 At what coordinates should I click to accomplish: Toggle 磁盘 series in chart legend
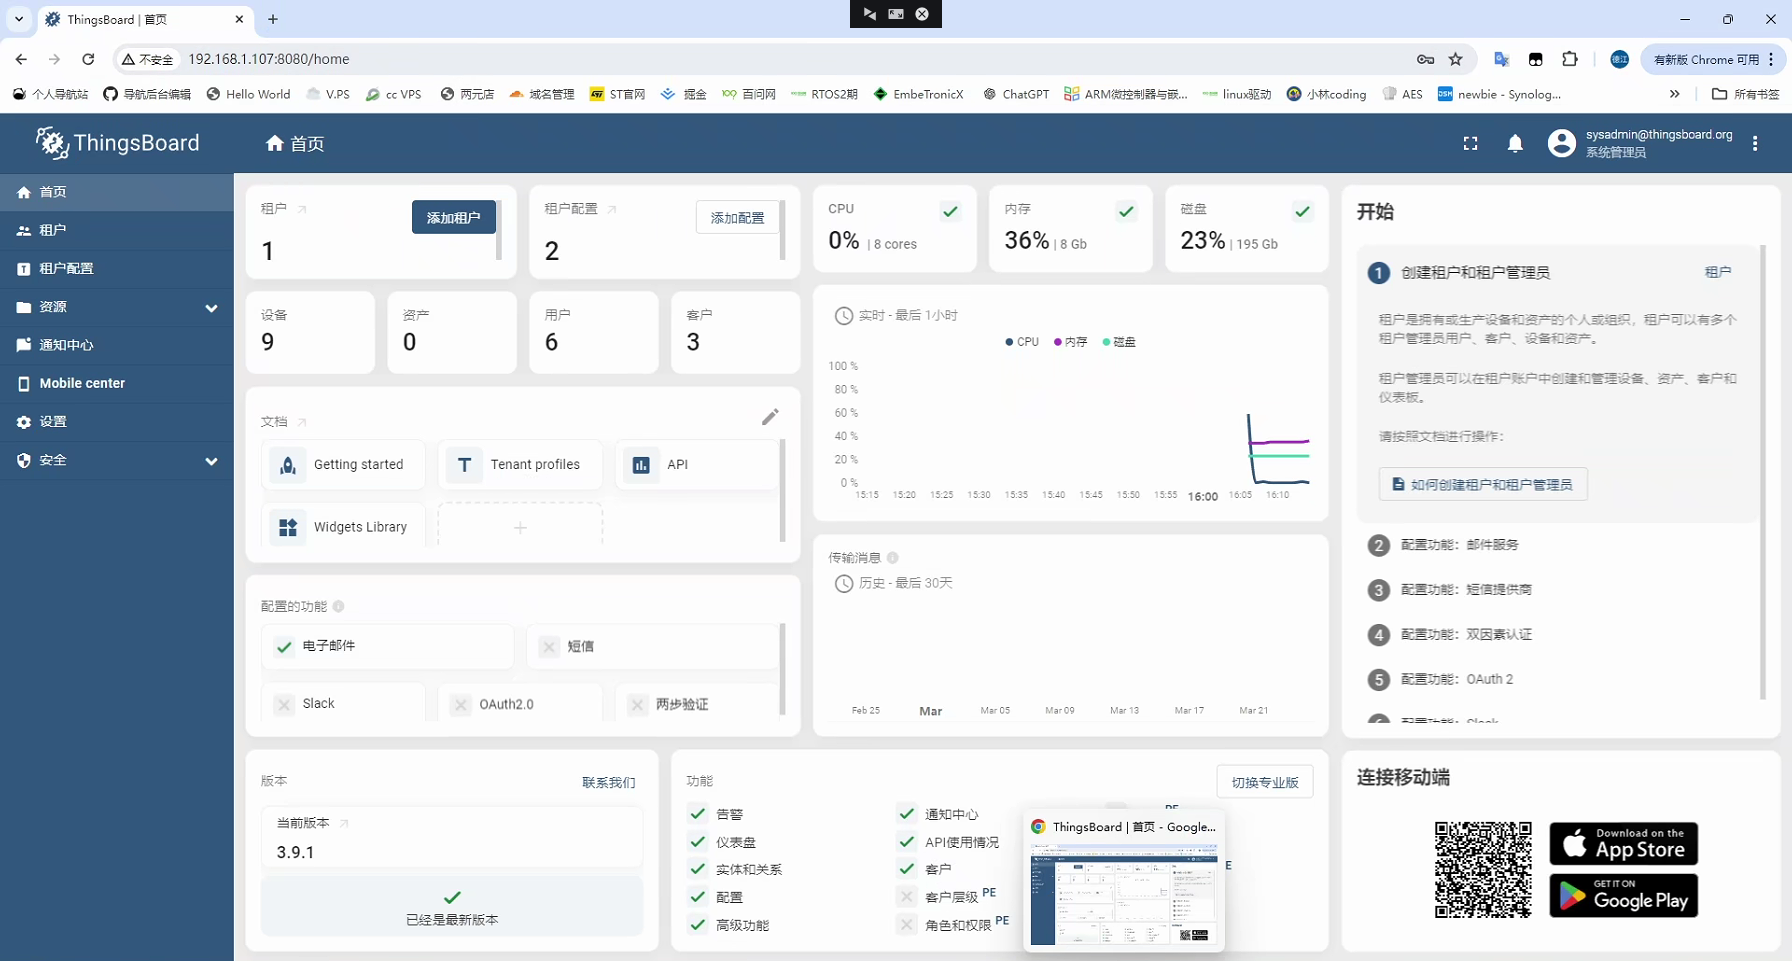point(1119,342)
